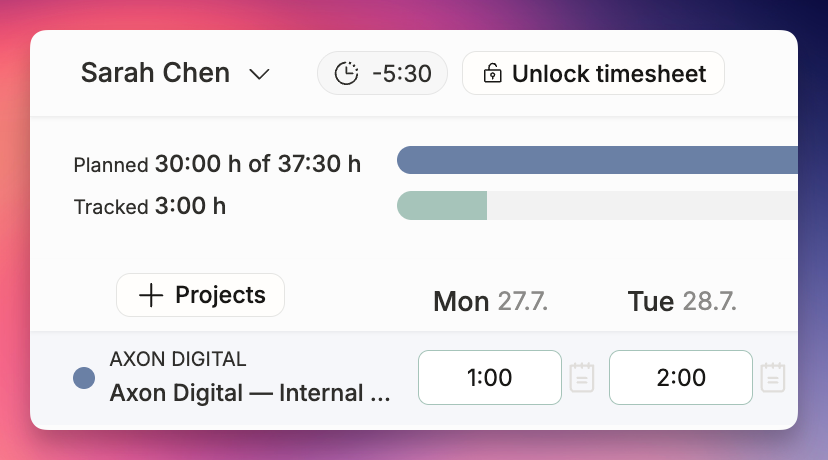This screenshot has width=828, height=460.
Task: Click the clock icon beside -5:30
Action: 346,73
